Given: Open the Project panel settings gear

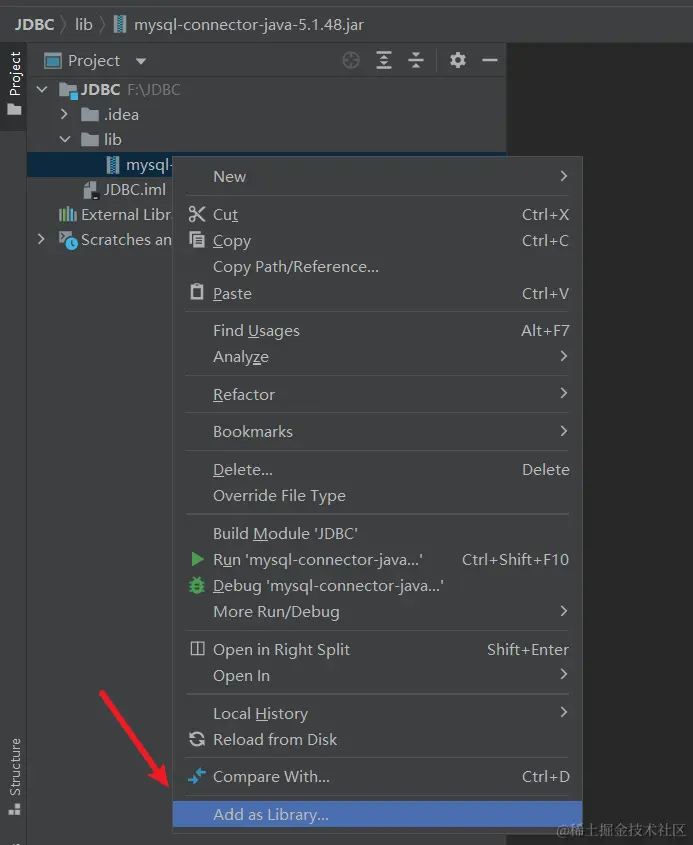Looking at the screenshot, I should click(x=458, y=61).
